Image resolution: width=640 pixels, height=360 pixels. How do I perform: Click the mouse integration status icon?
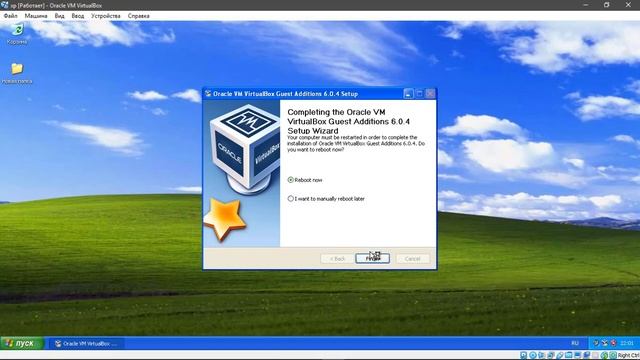point(604,355)
